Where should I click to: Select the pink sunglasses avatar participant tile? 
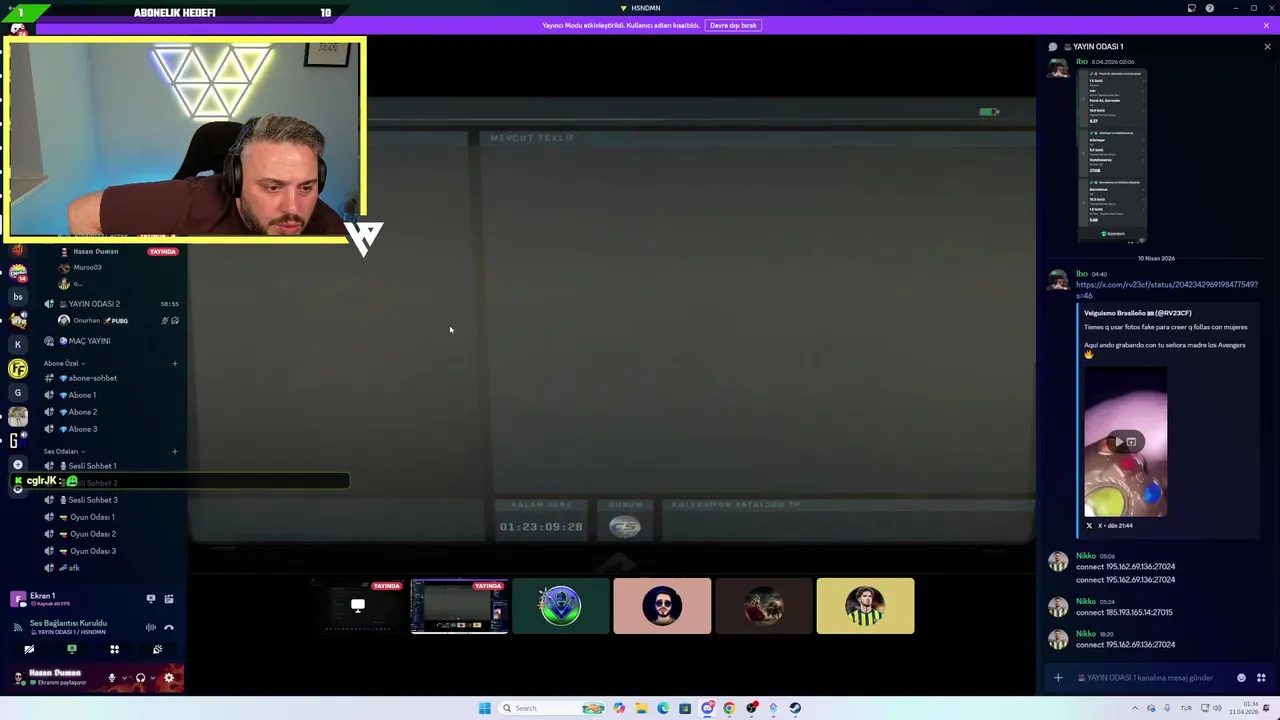[662, 606]
